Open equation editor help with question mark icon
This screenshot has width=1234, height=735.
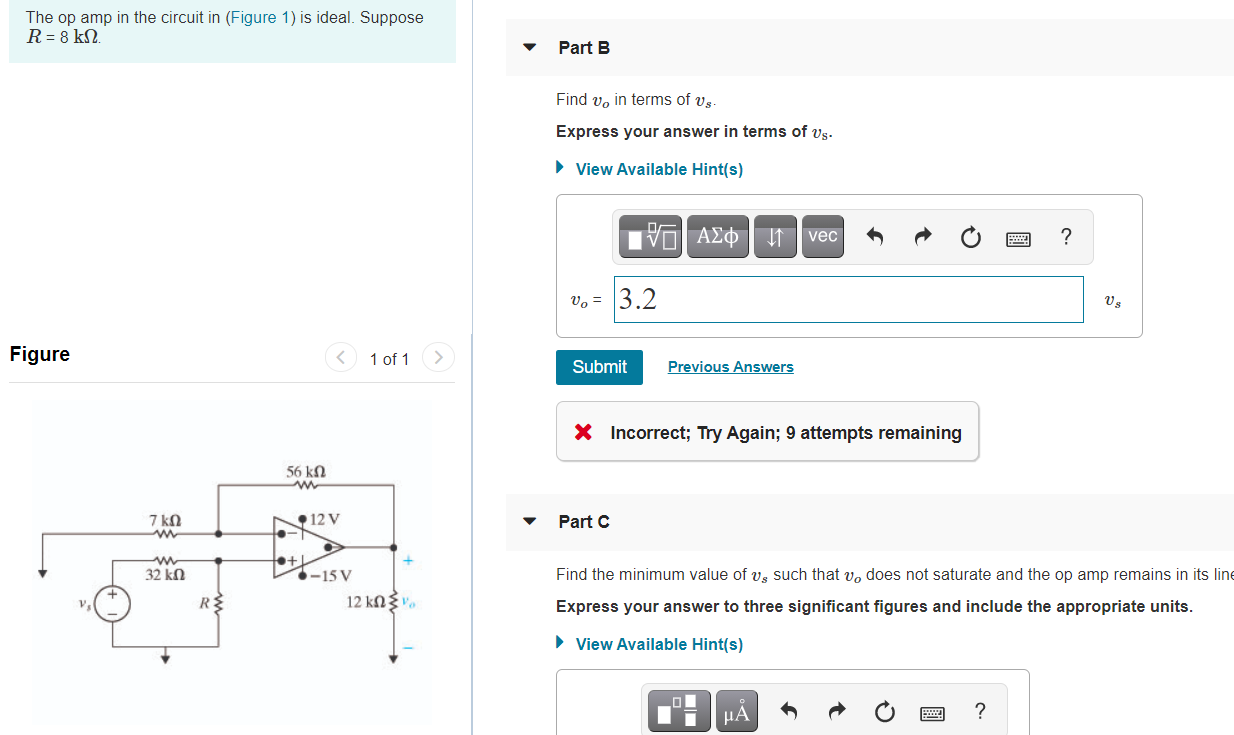coord(1066,237)
